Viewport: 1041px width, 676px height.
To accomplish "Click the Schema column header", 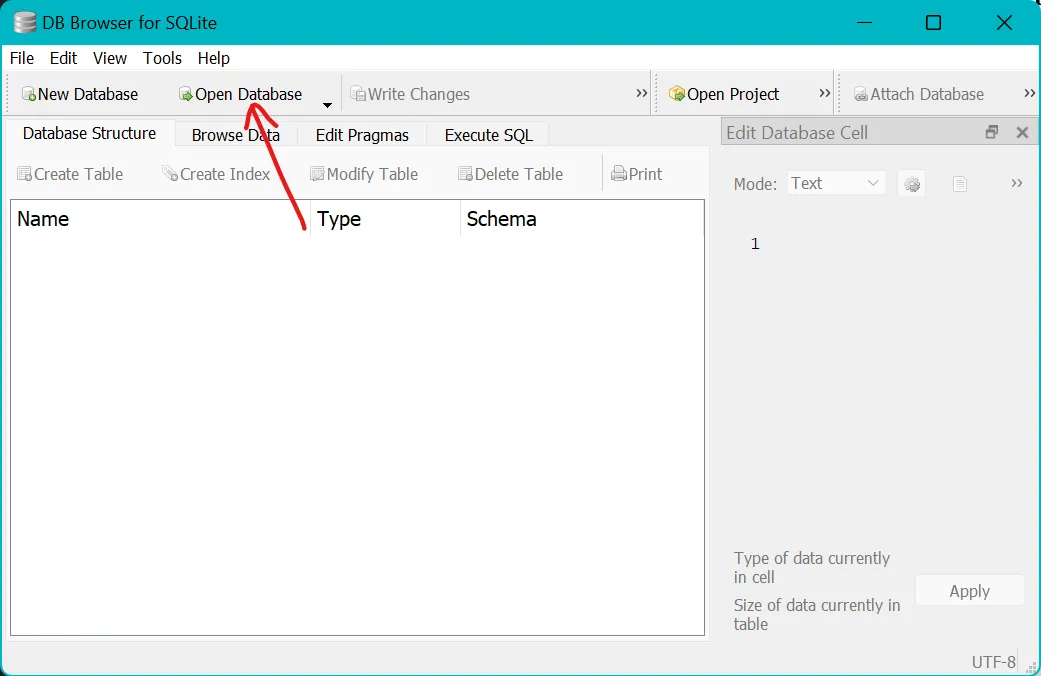I will (x=582, y=219).
